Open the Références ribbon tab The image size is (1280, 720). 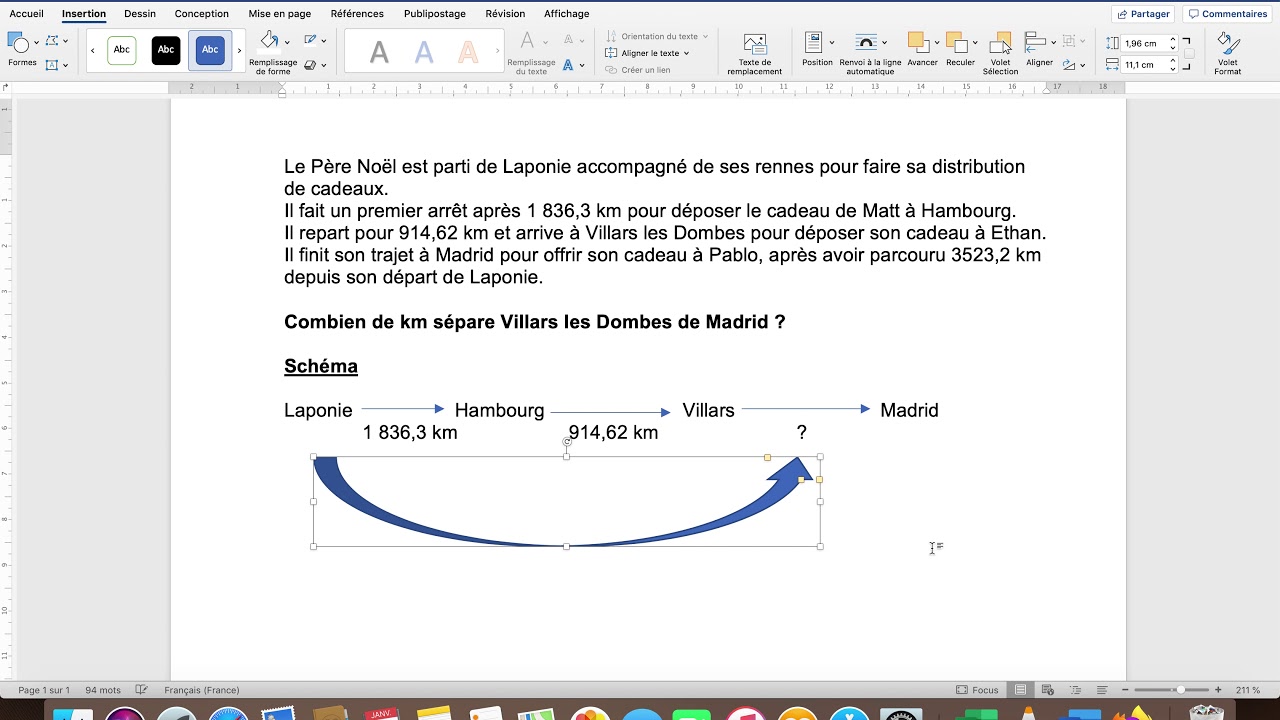tap(357, 14)
